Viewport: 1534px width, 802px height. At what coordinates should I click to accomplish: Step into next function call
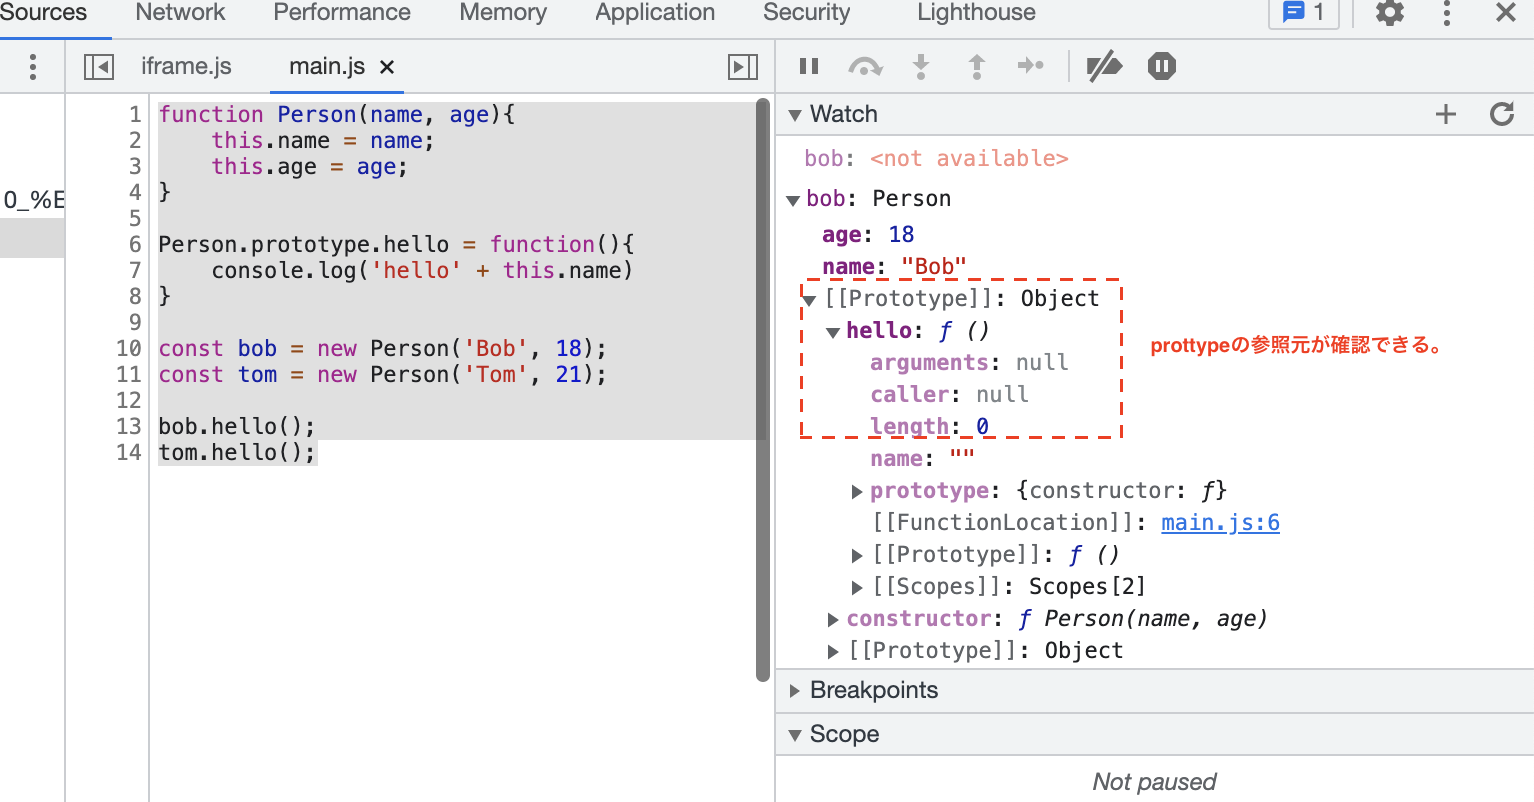click(x=921, y=67)
